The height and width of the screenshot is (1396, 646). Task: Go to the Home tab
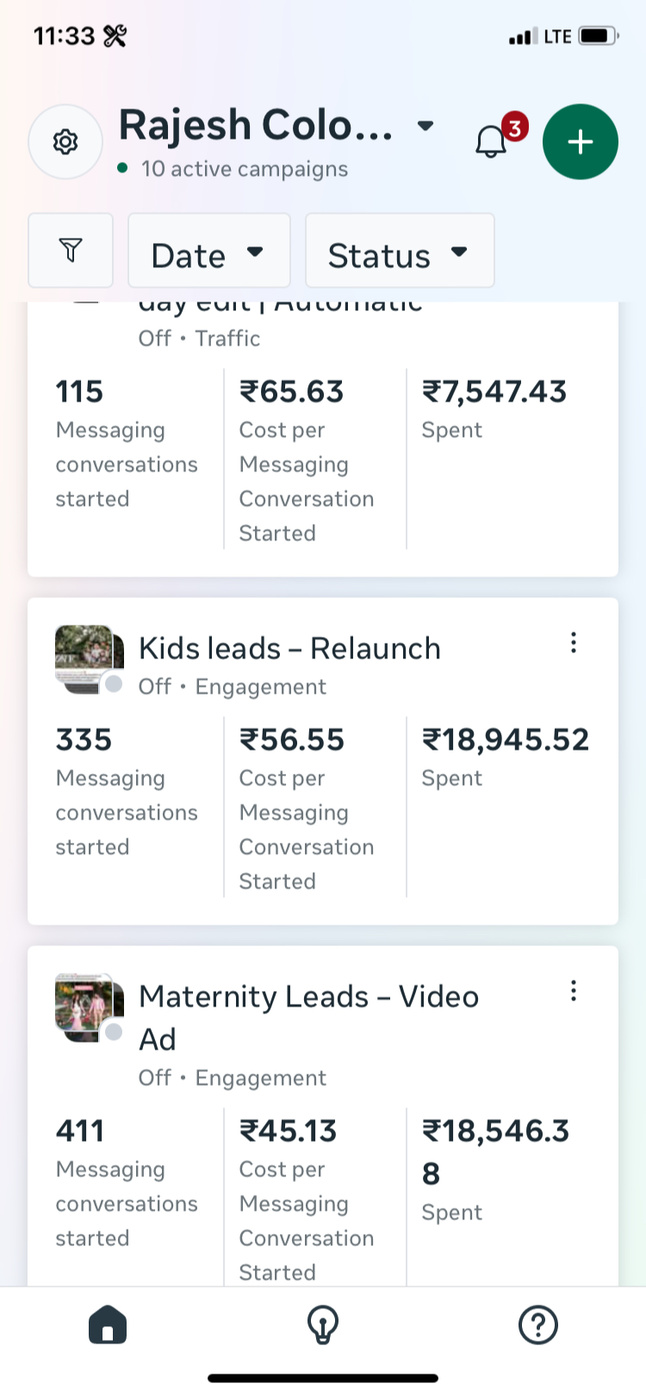click(108, 1326)
